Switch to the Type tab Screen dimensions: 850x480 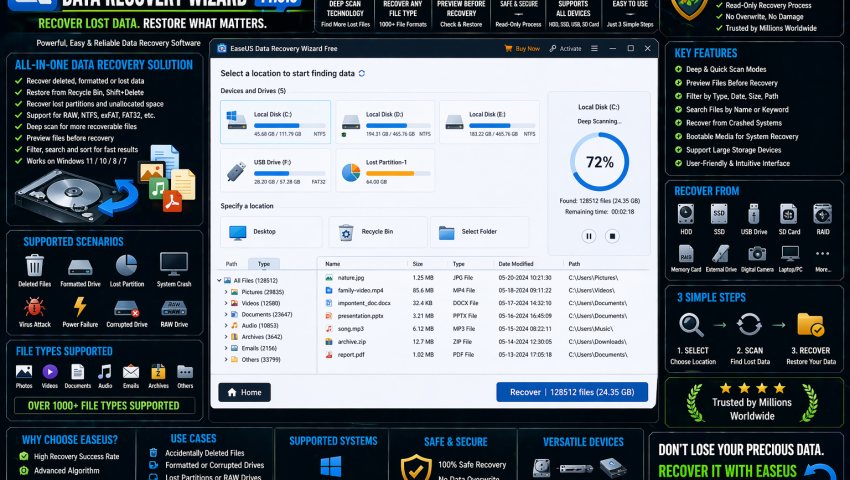264,264
